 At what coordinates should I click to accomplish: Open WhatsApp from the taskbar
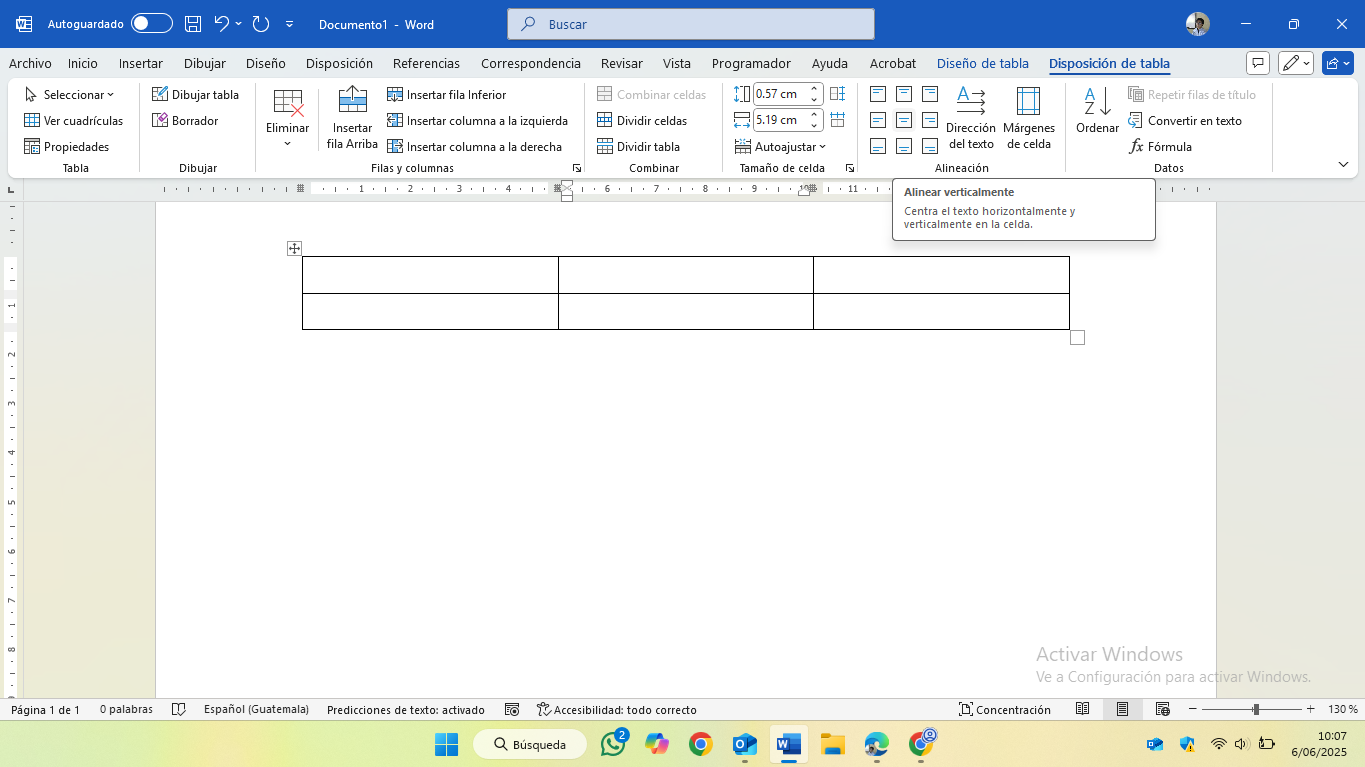[614, 744]
